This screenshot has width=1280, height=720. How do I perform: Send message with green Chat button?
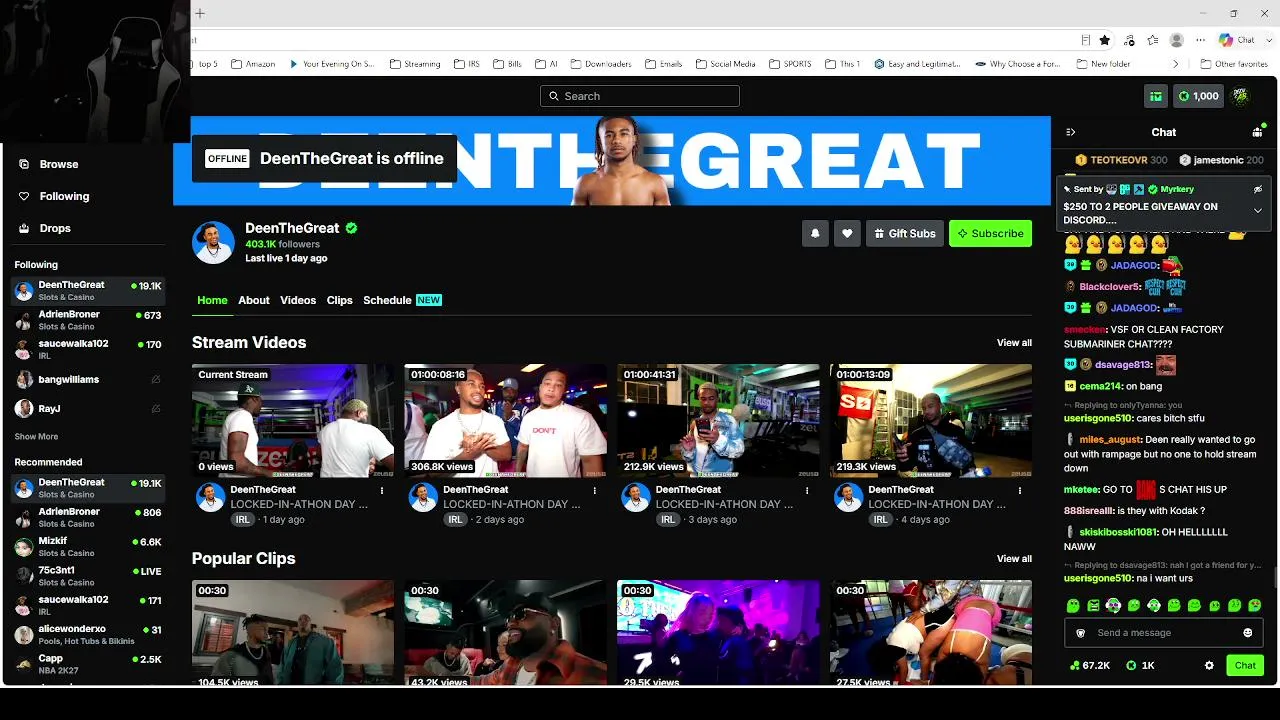(x=1245, y=665)
